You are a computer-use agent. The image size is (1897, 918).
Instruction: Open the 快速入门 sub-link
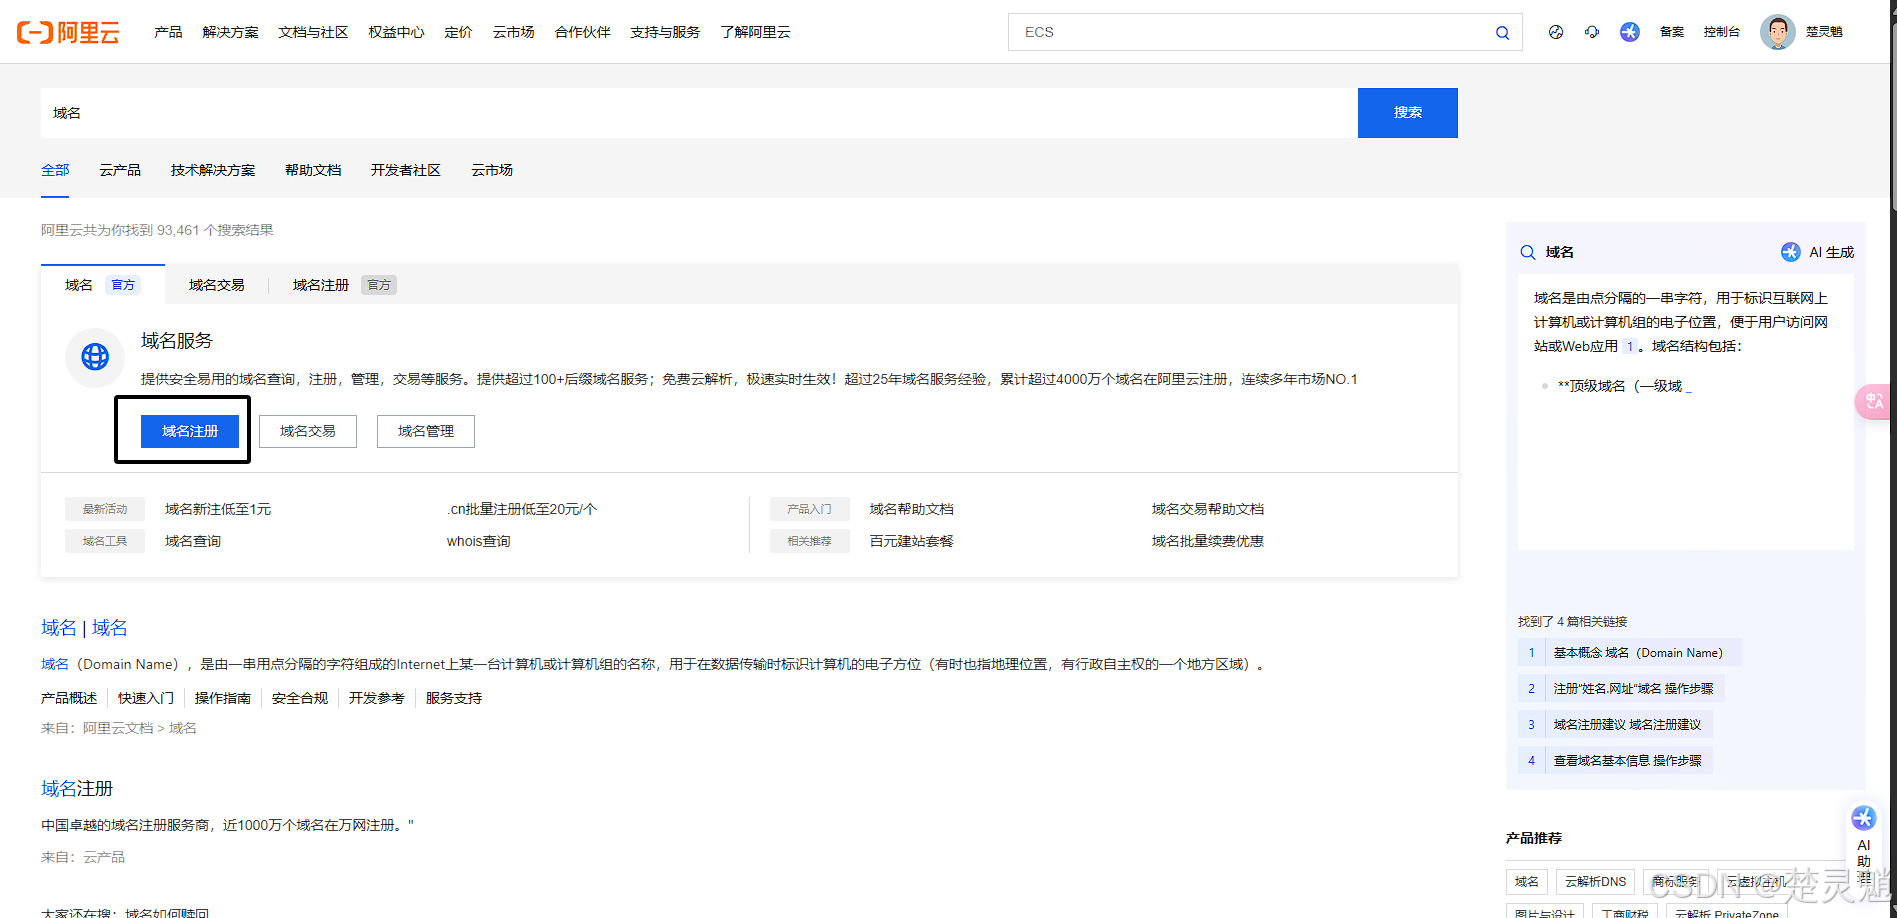tap(146, 698)
